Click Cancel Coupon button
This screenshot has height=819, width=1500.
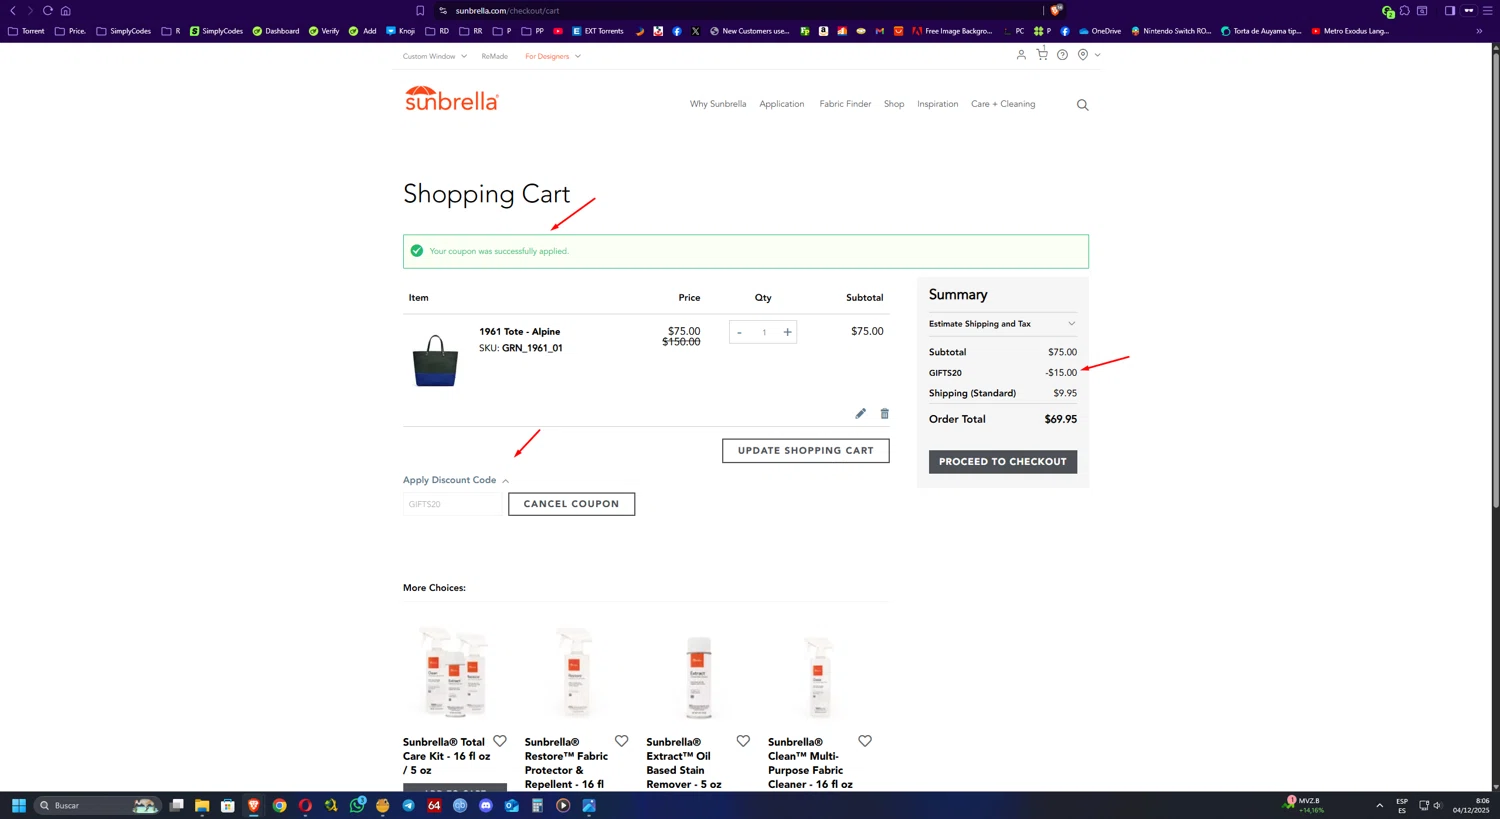tap(571, 504)
